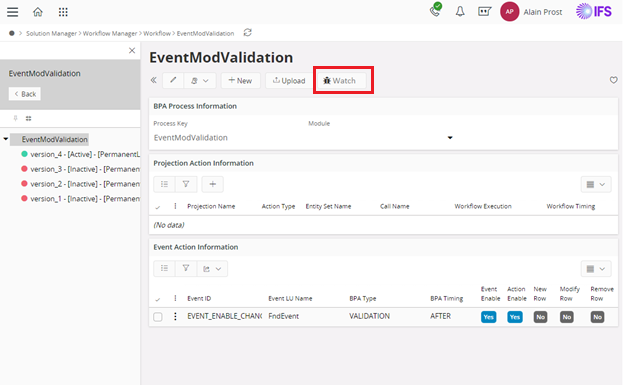Screen dimensions: 623x385
Task: Click the FndEvent cell
Action: click(x=284, y=316)
